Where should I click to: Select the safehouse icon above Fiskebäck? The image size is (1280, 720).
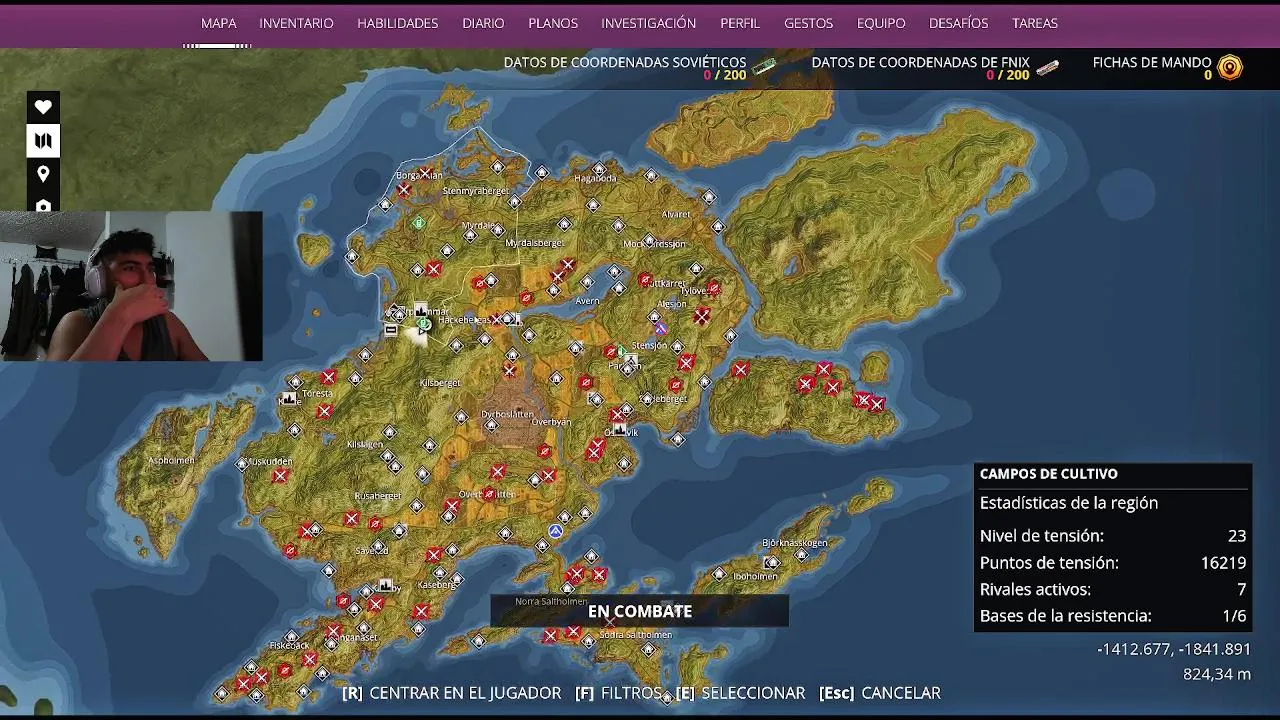(291, 636)
